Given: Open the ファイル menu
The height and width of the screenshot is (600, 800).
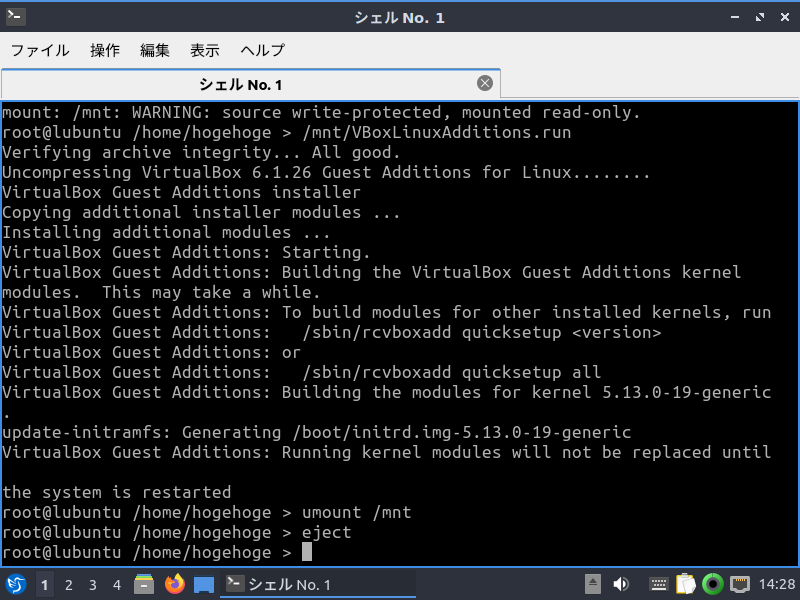Looking at the screenshot, I should click(40, 50).
